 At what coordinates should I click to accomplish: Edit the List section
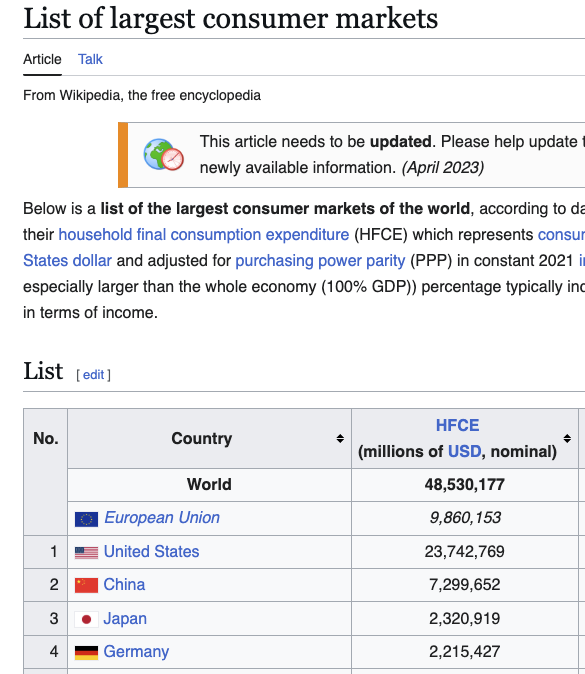point(93,375)
